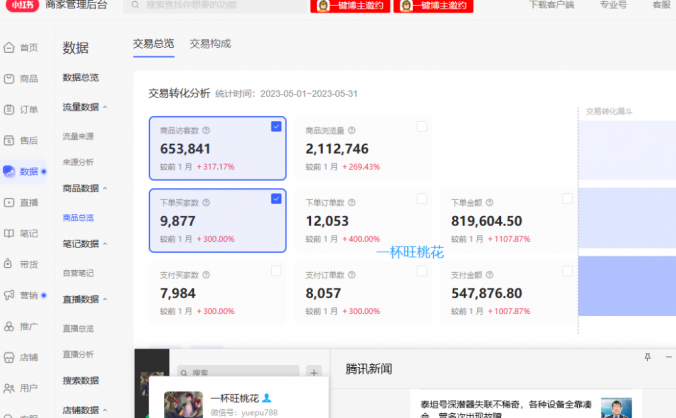This screenshot has width=676, height=418.
Task: Open 直播 live section in sidebar
Action: pyautogui.click(x=21, y=203)
